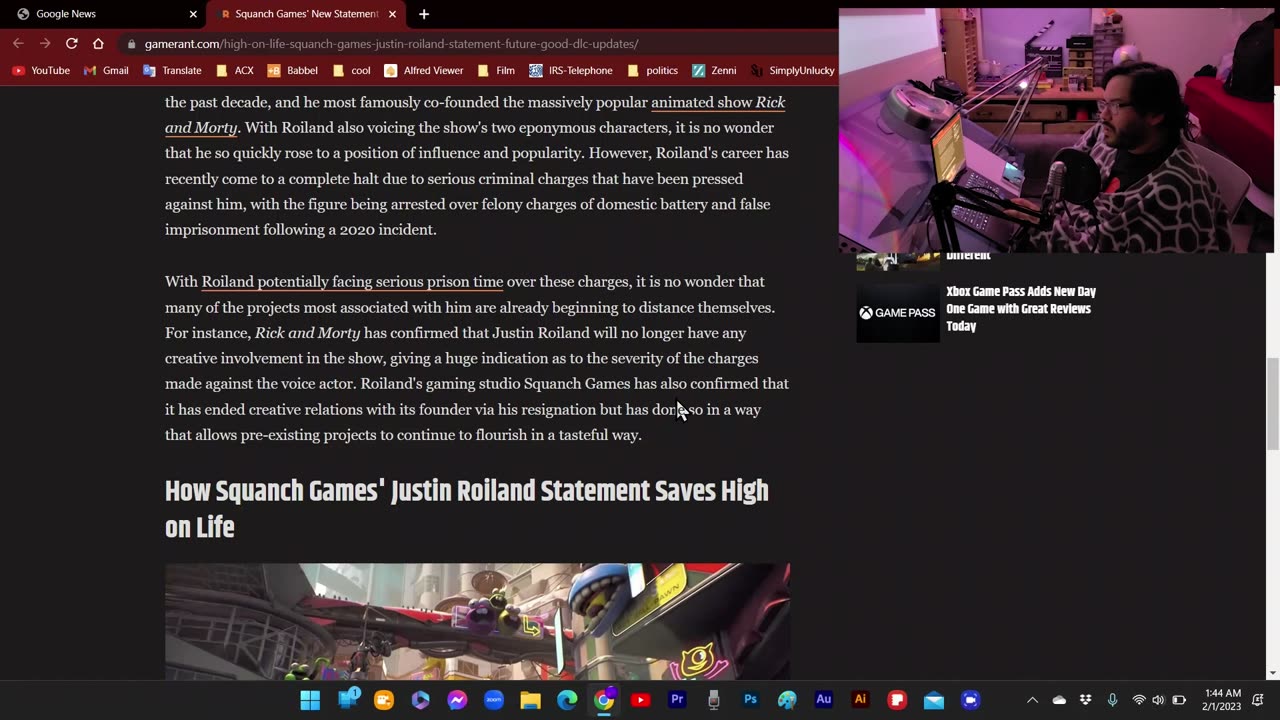Open 'Xbox Game Pass Adds New Day One Game' headline
Image resolution: width=1280 pixels, height=720 pixels.
click(1021, 309)
